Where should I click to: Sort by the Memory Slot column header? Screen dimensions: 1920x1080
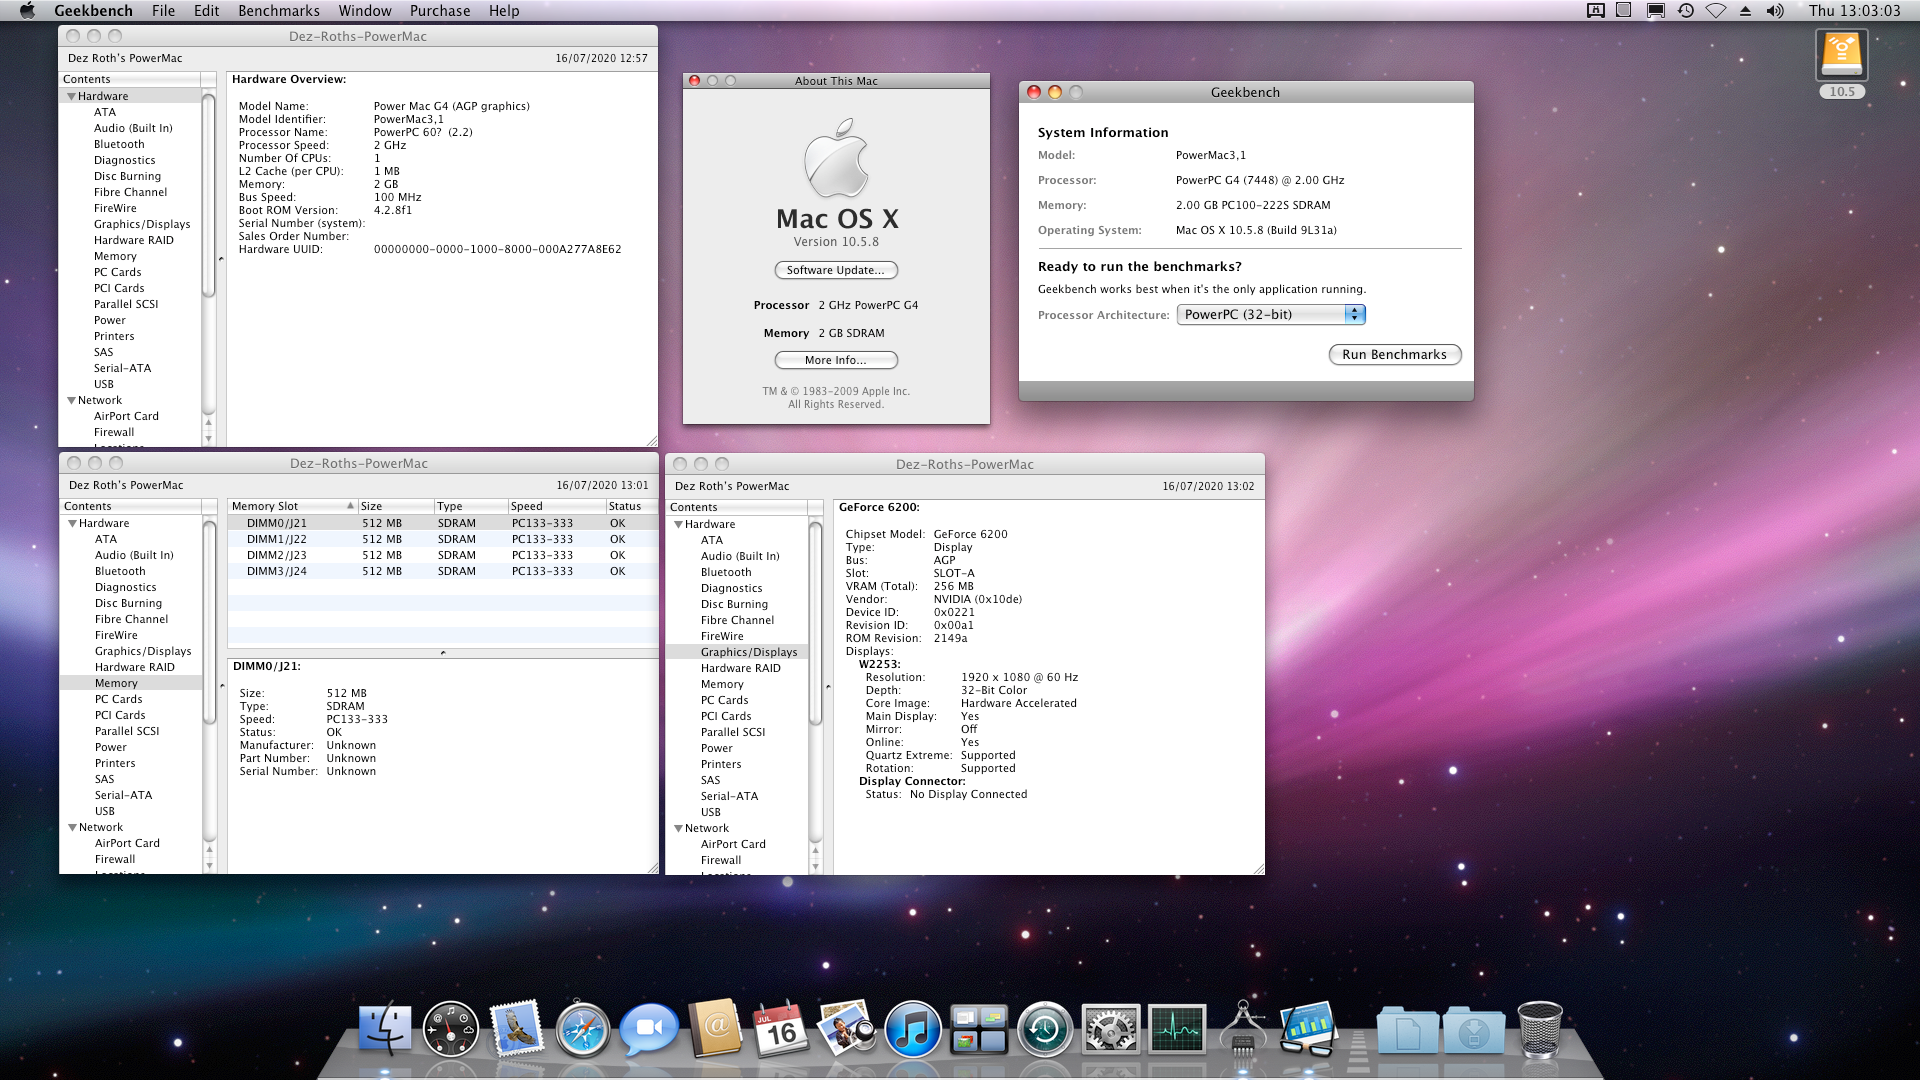click(292, 507)
